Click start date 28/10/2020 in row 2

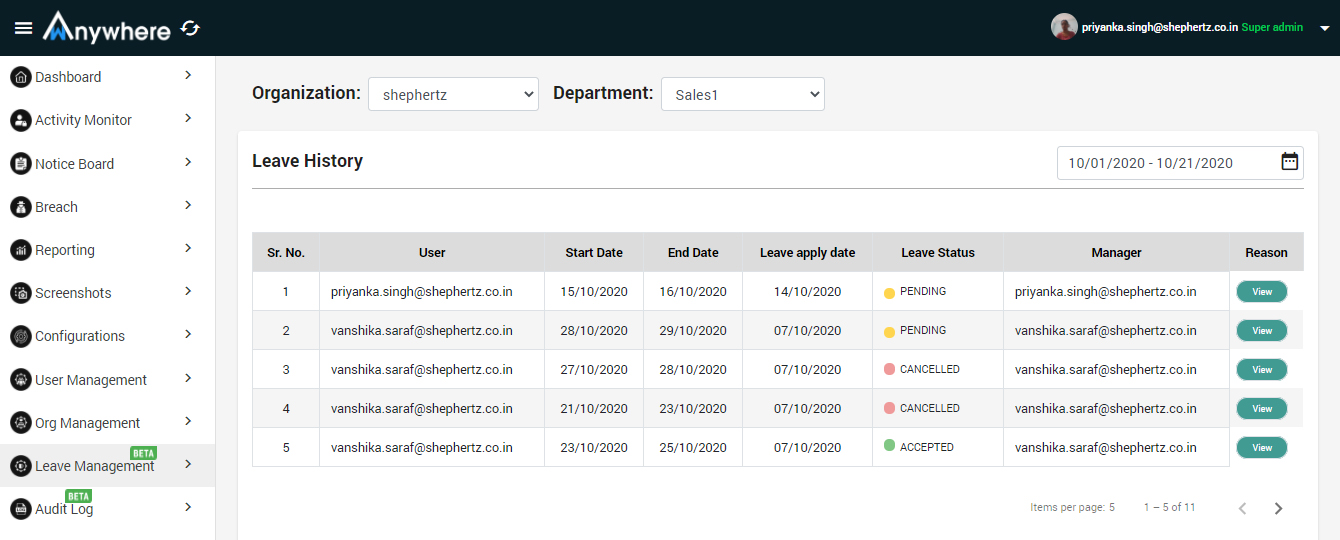pyautogui.click(x=594, y=330)
